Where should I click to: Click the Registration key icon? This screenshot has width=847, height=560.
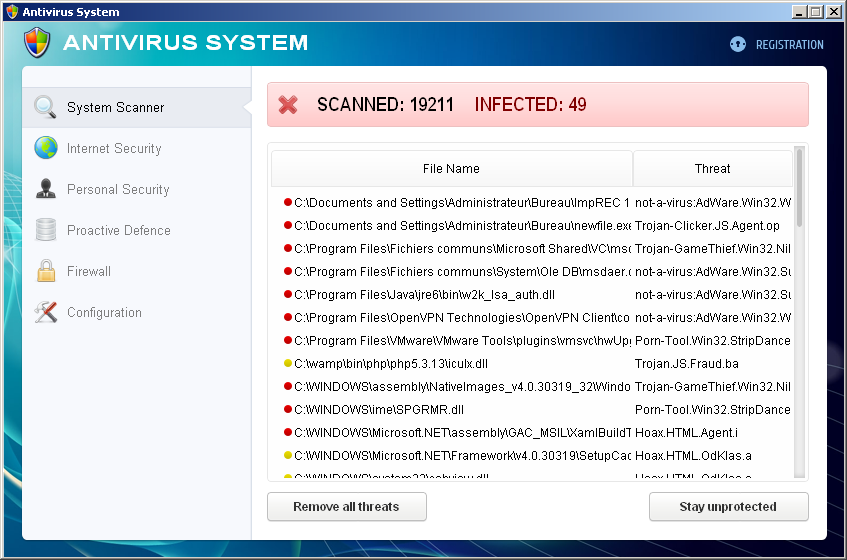[738, 44]
